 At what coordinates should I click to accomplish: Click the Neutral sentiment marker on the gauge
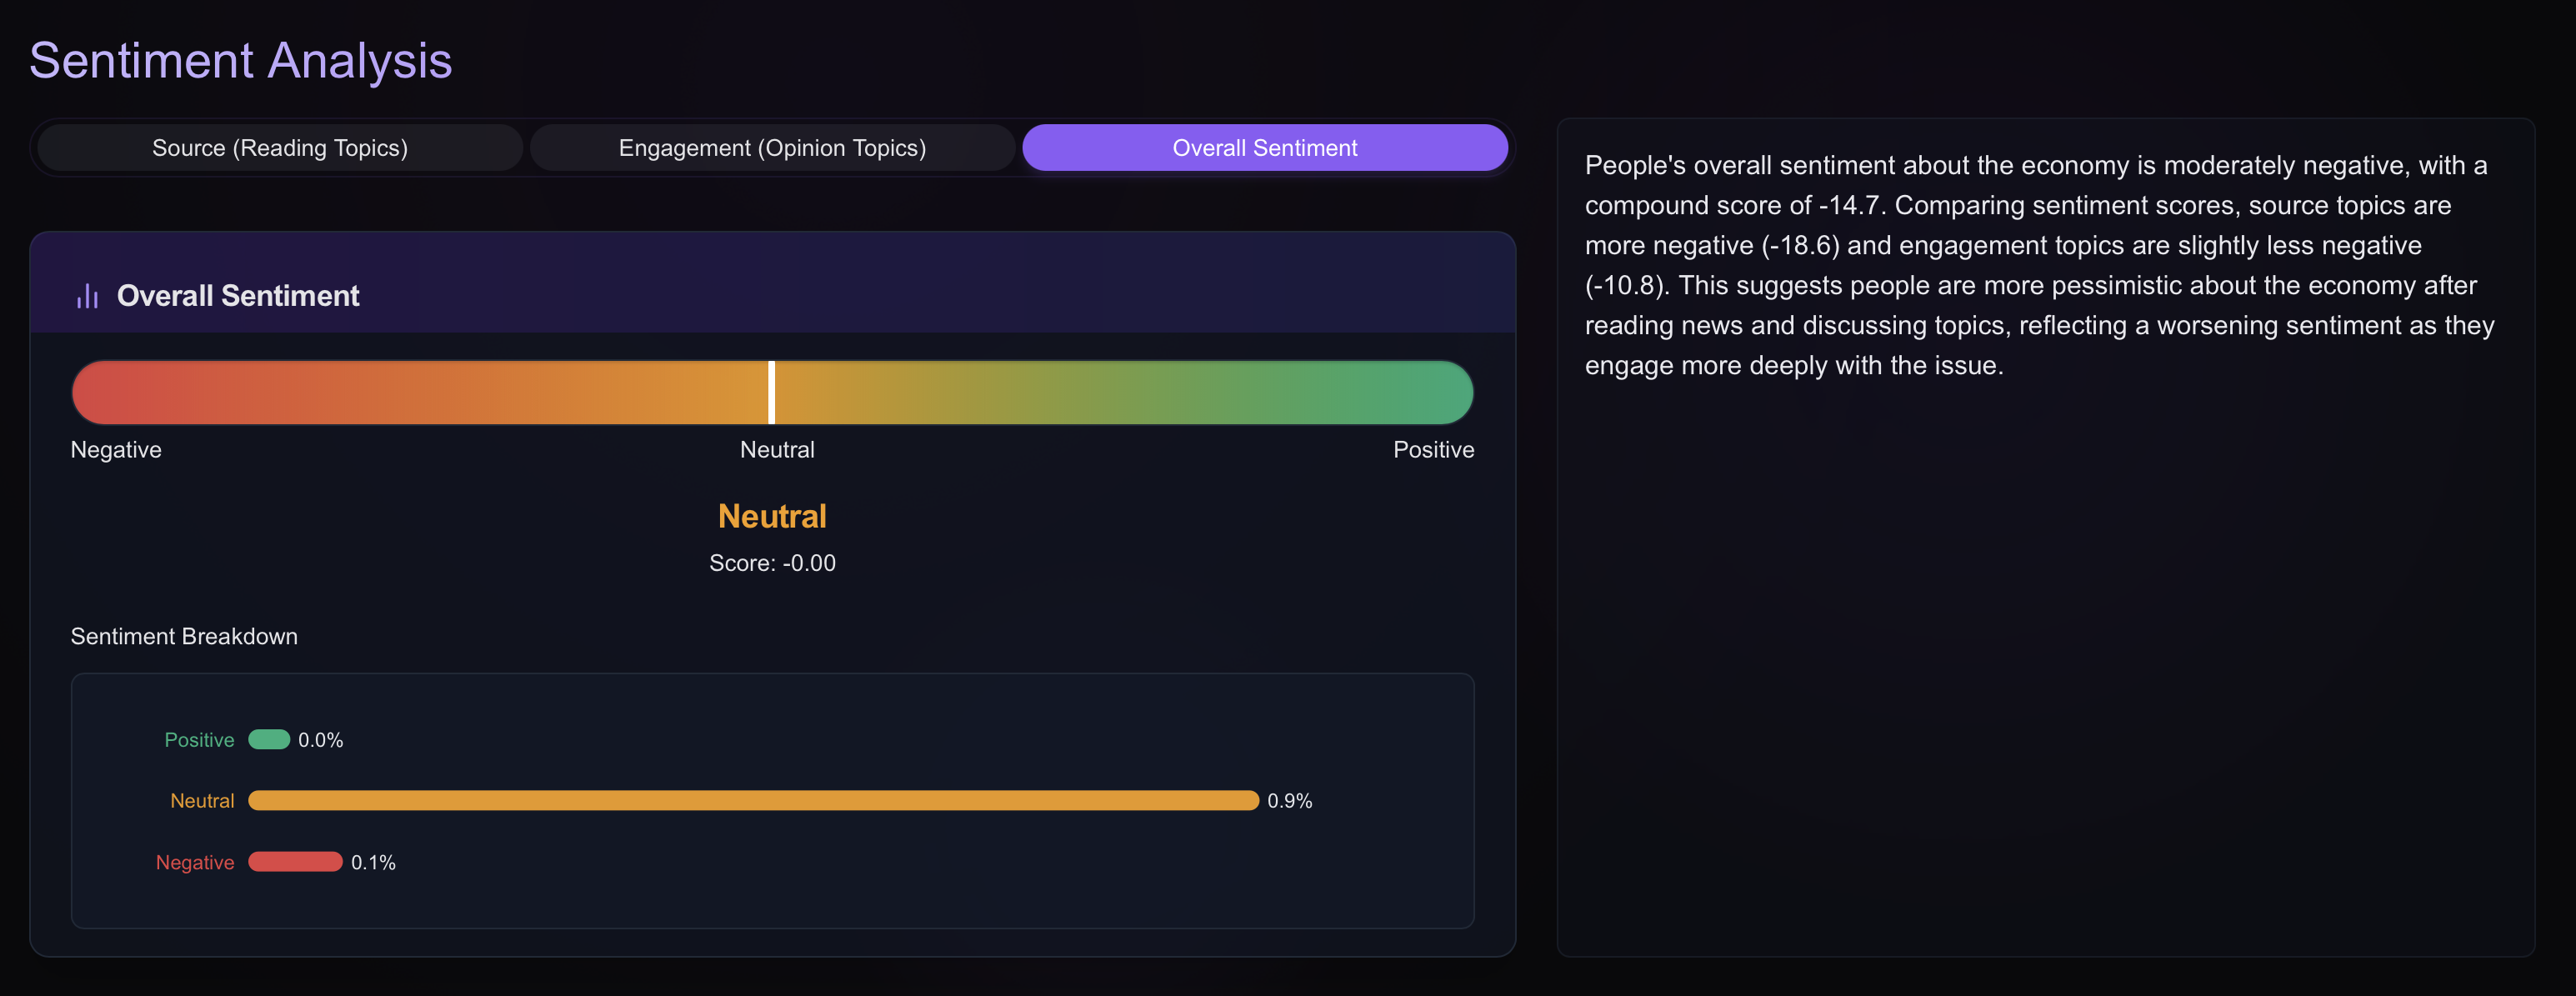click(x=772, y=392)
